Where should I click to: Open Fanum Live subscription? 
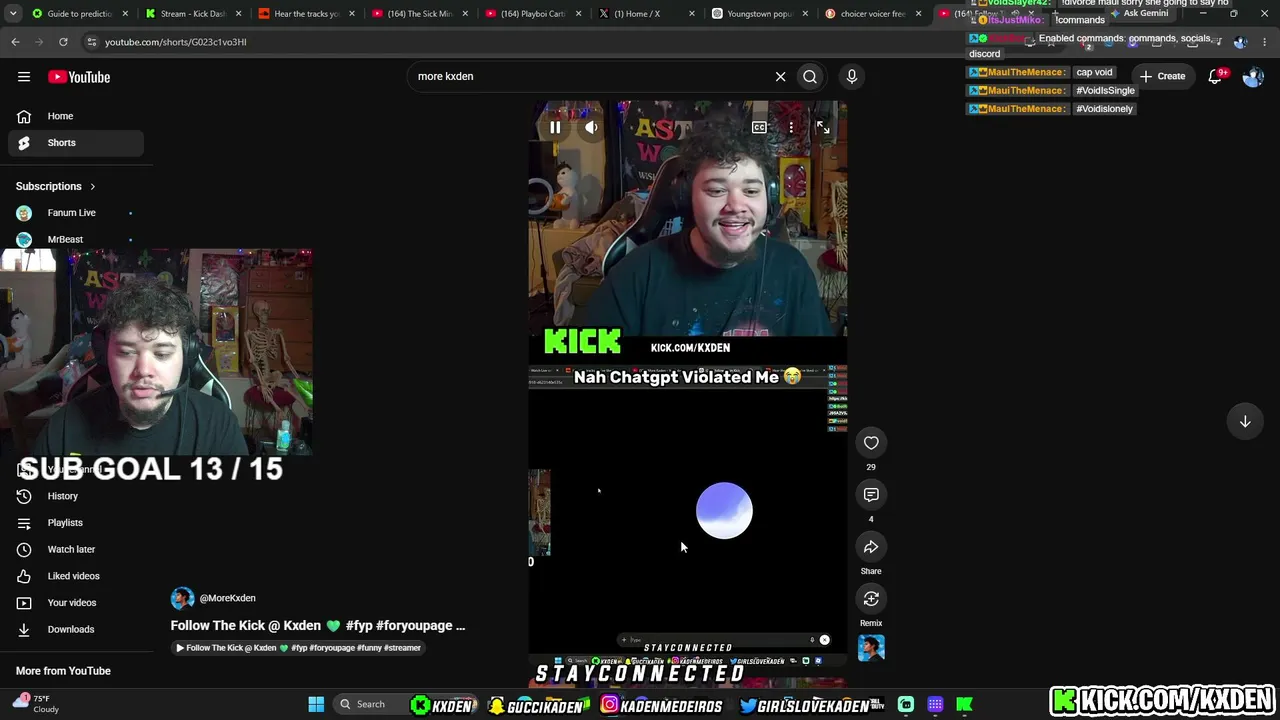[x=76, y=213]
